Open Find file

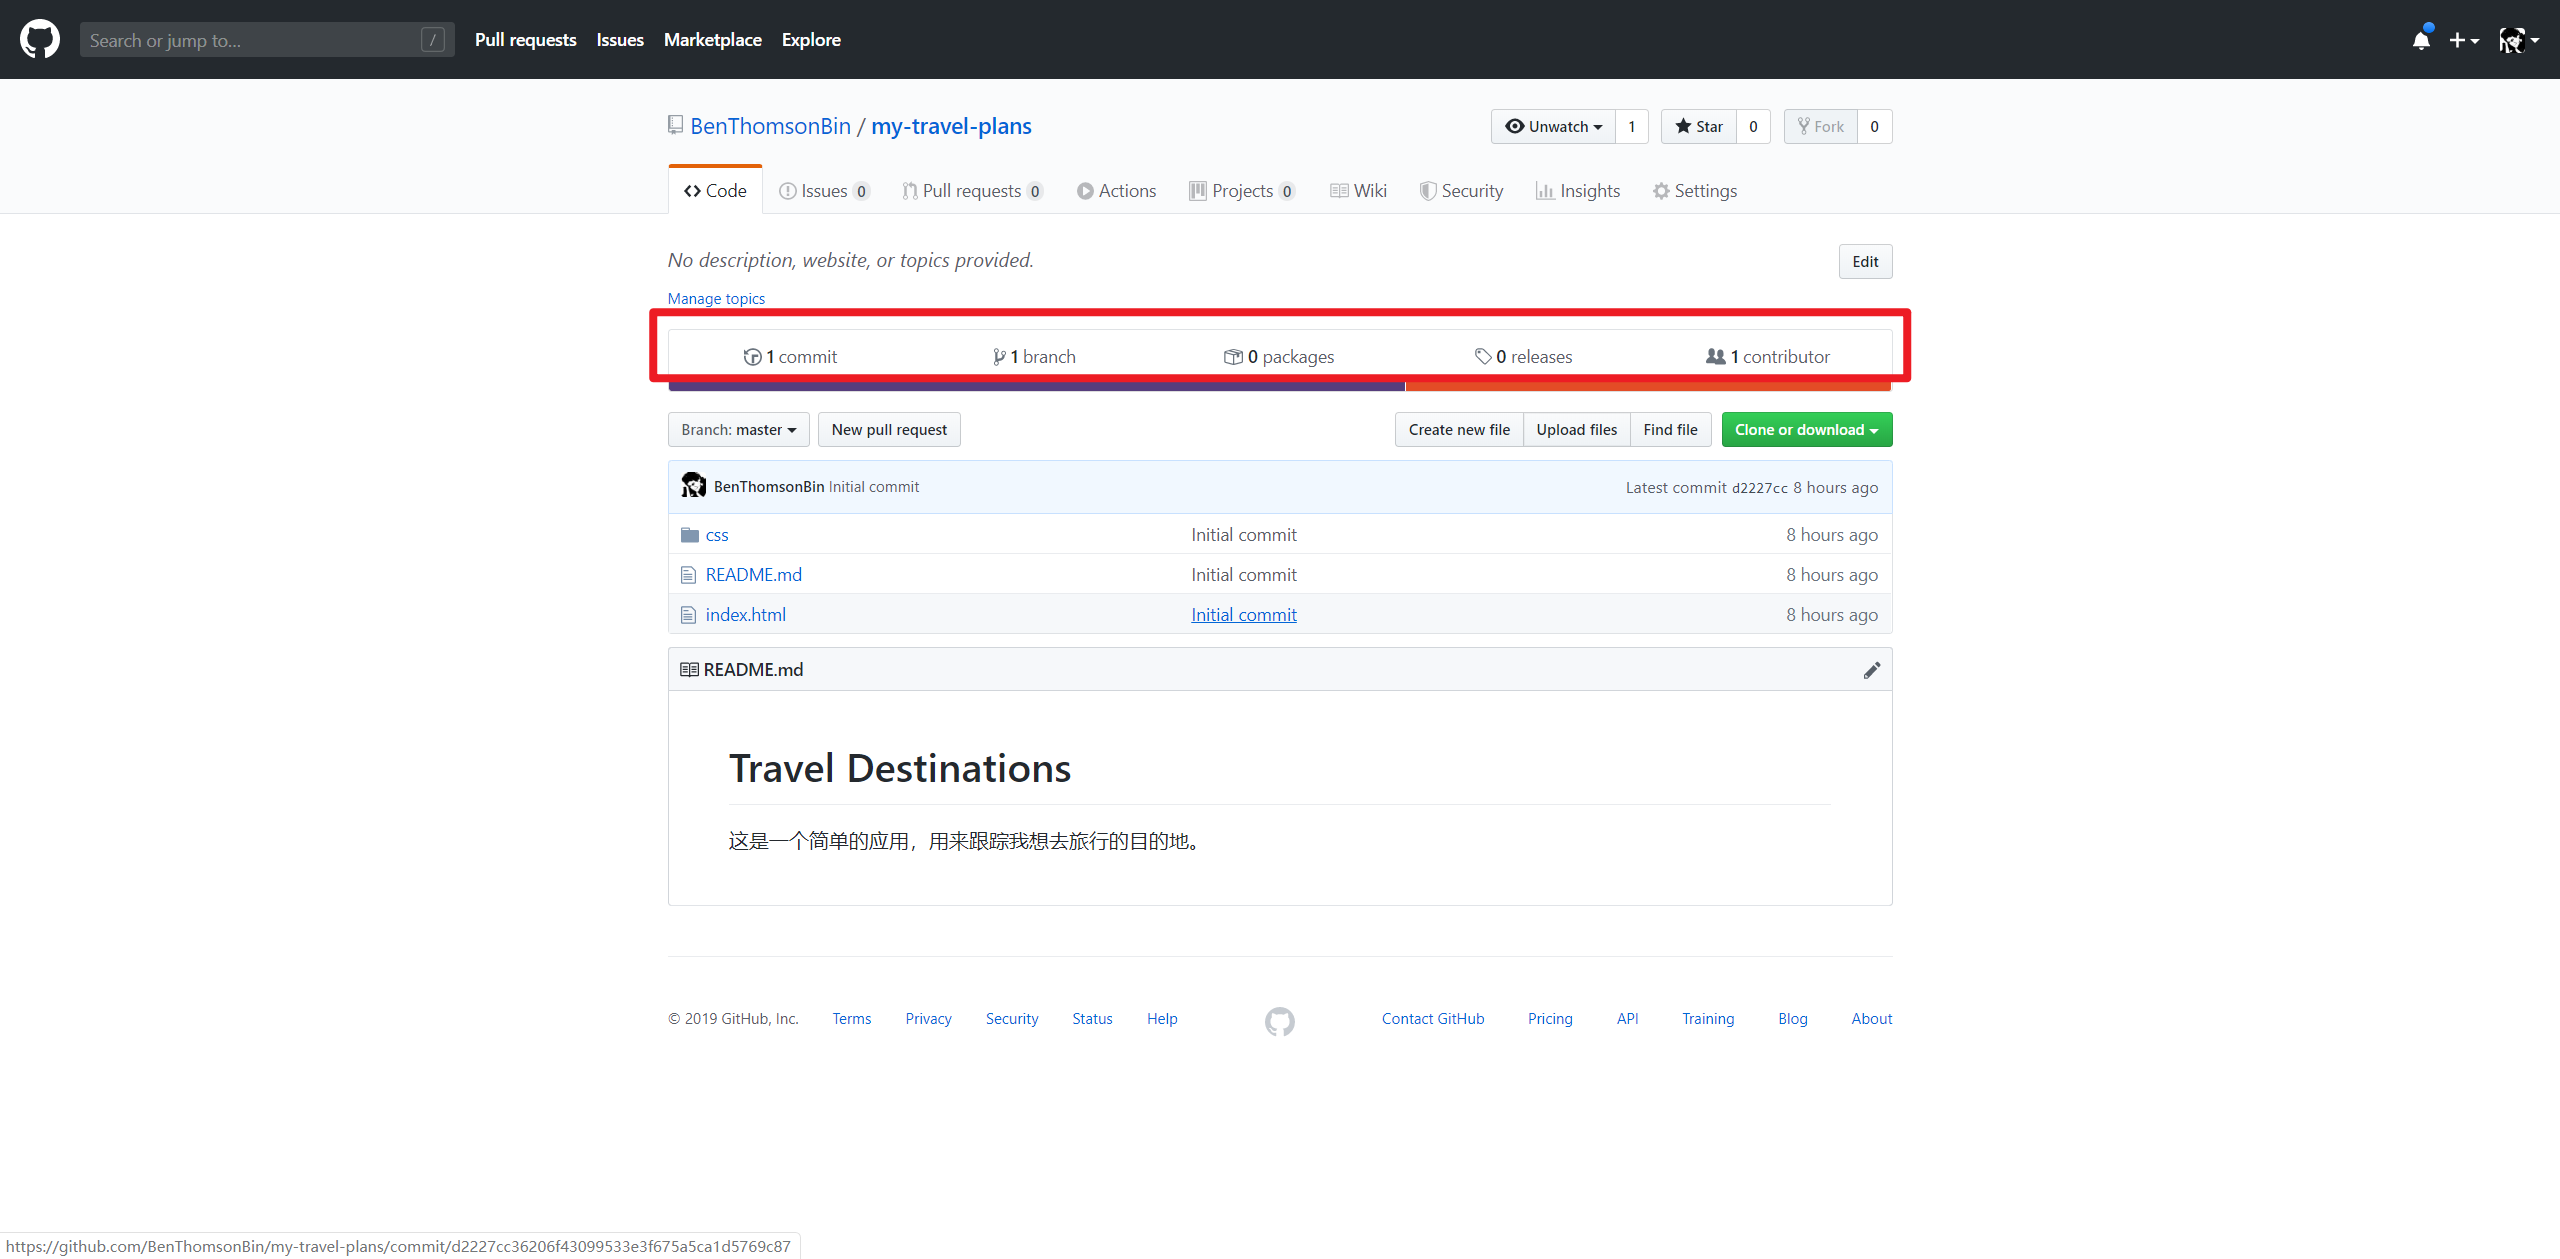click(x=1670, y=429)
